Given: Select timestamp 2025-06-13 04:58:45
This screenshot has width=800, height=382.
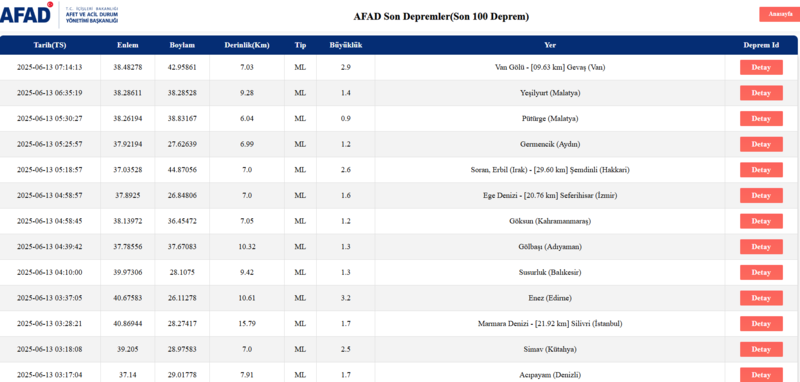Looking at the screenshot, I should point(49,221).
